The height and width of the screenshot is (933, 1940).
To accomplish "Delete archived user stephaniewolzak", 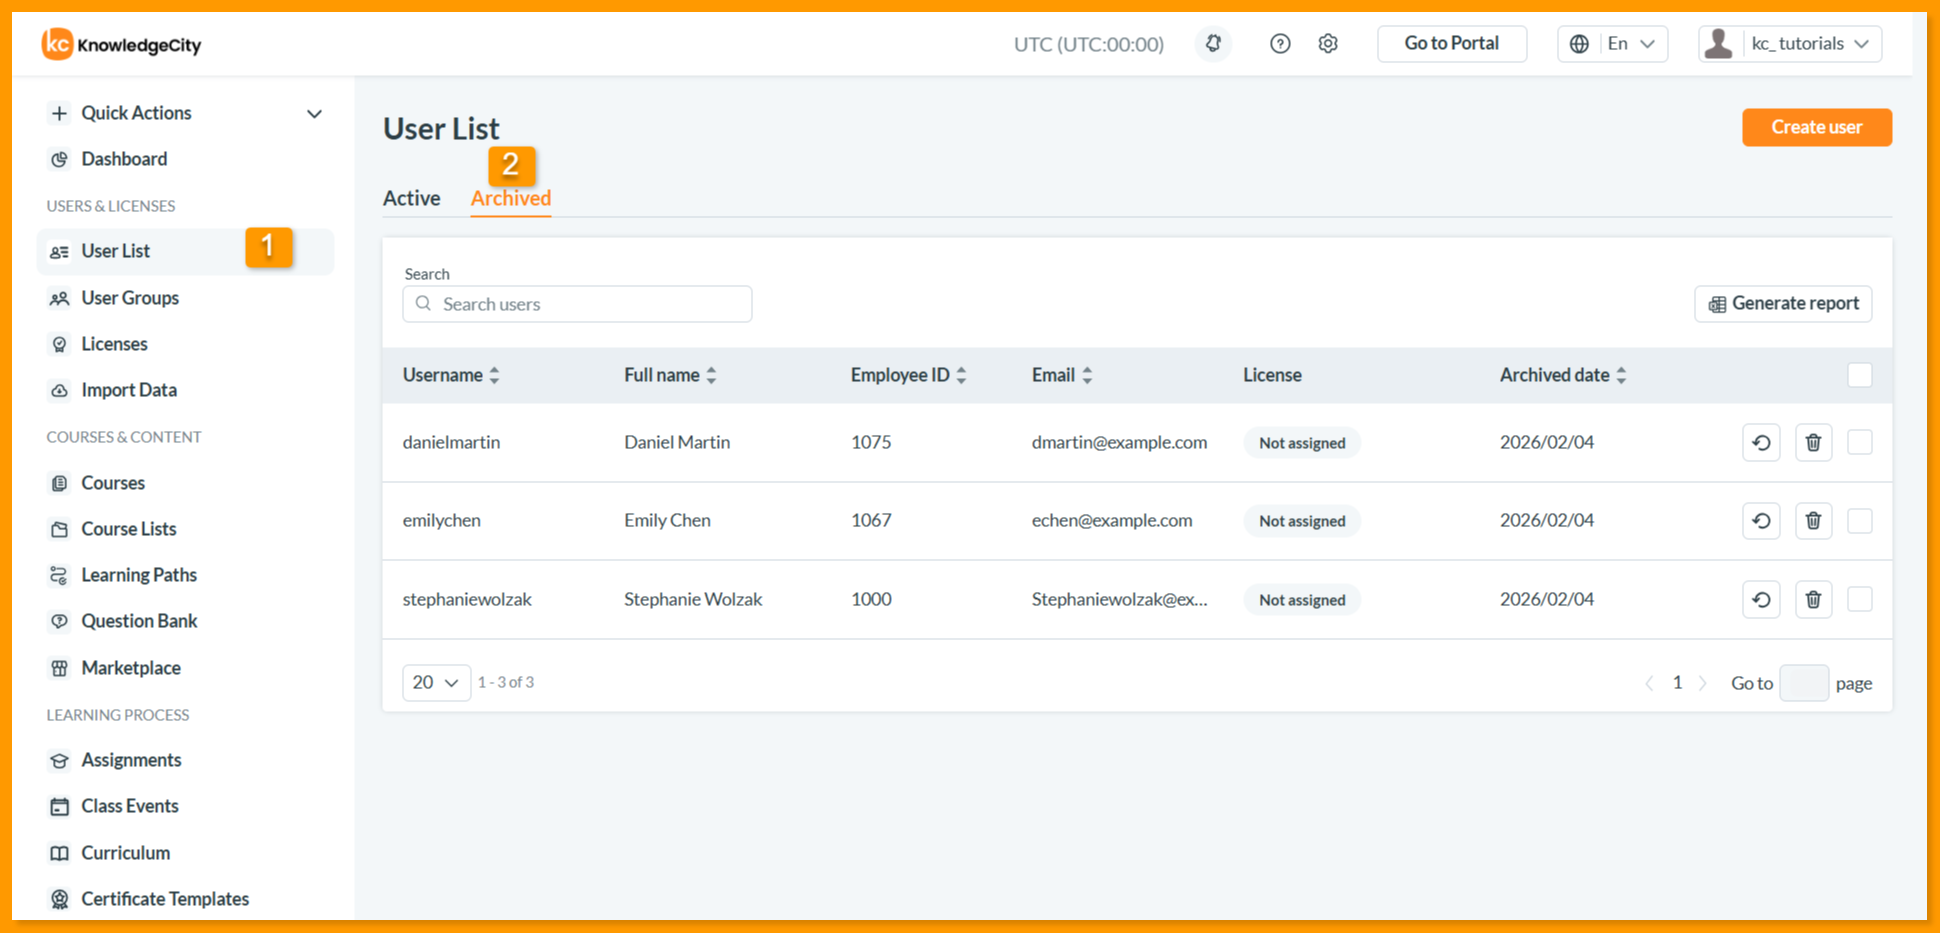I will (x=1813, y=599).
